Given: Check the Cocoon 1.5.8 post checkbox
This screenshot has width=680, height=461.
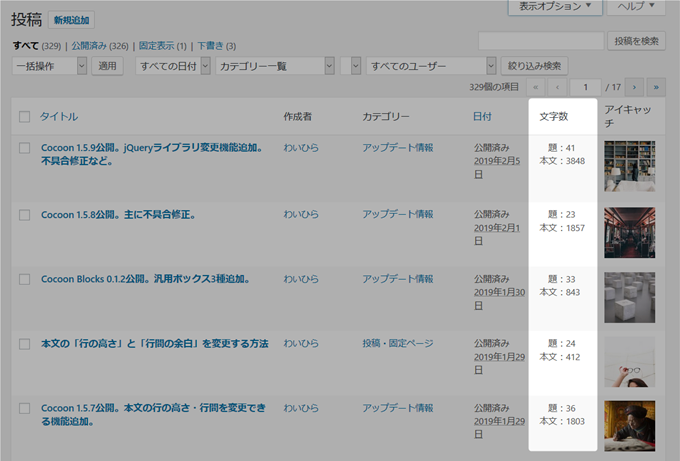Looking at the screenshot, I should (x=25, y=214).
